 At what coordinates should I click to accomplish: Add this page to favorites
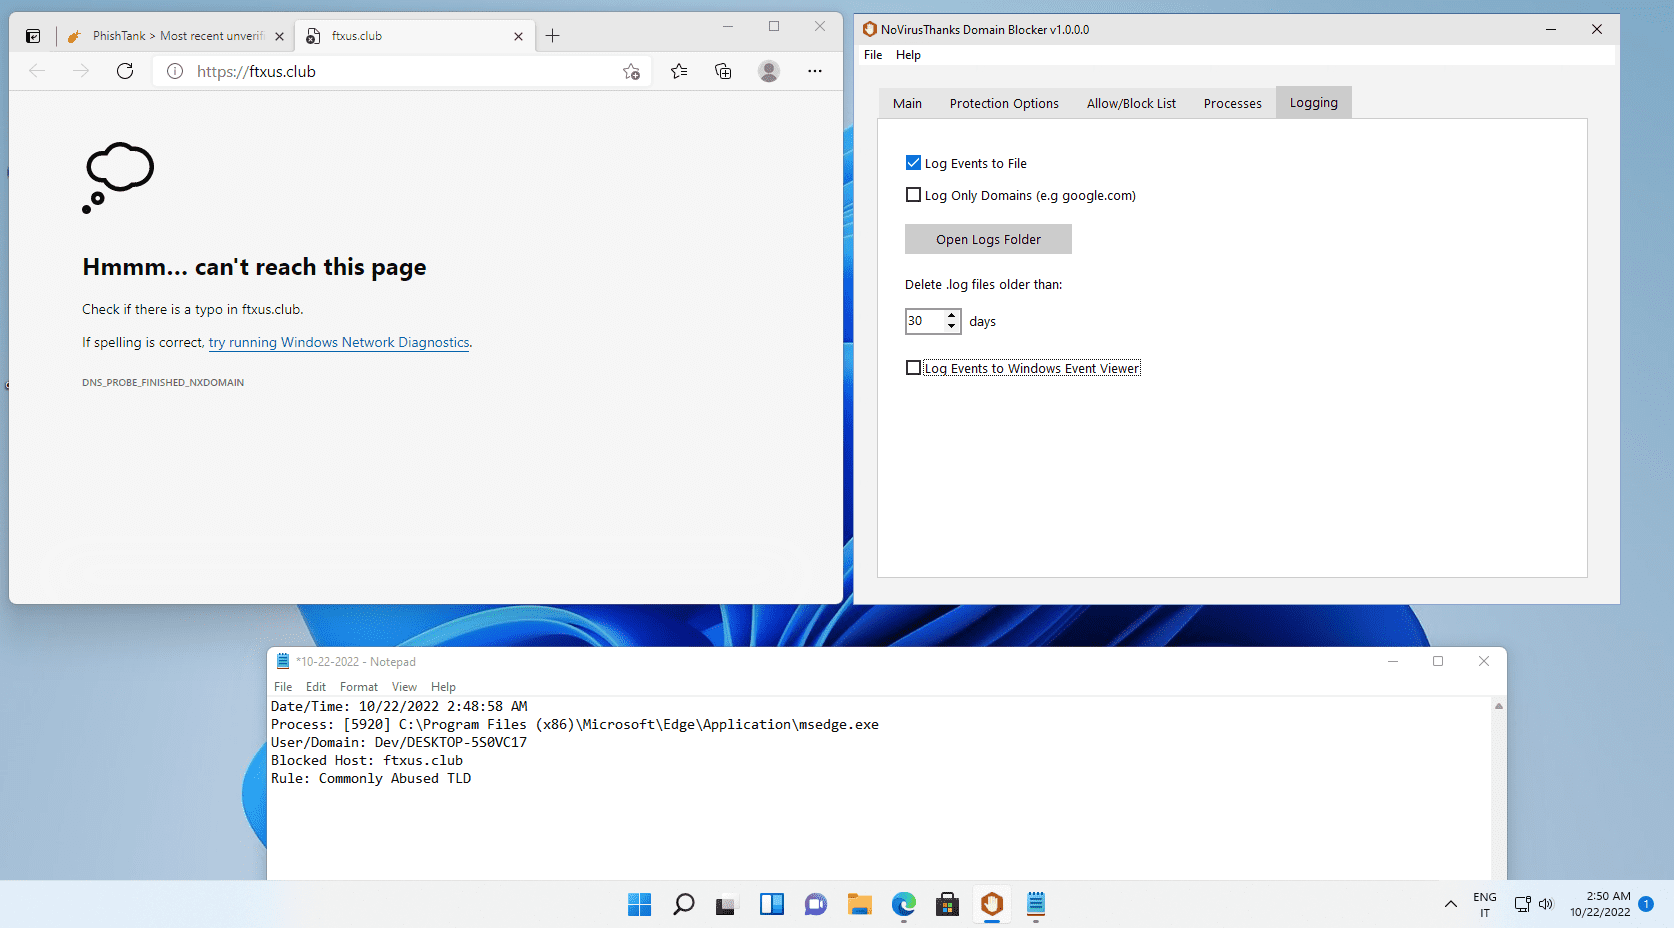pyautogui.click(x=631, y=71)
